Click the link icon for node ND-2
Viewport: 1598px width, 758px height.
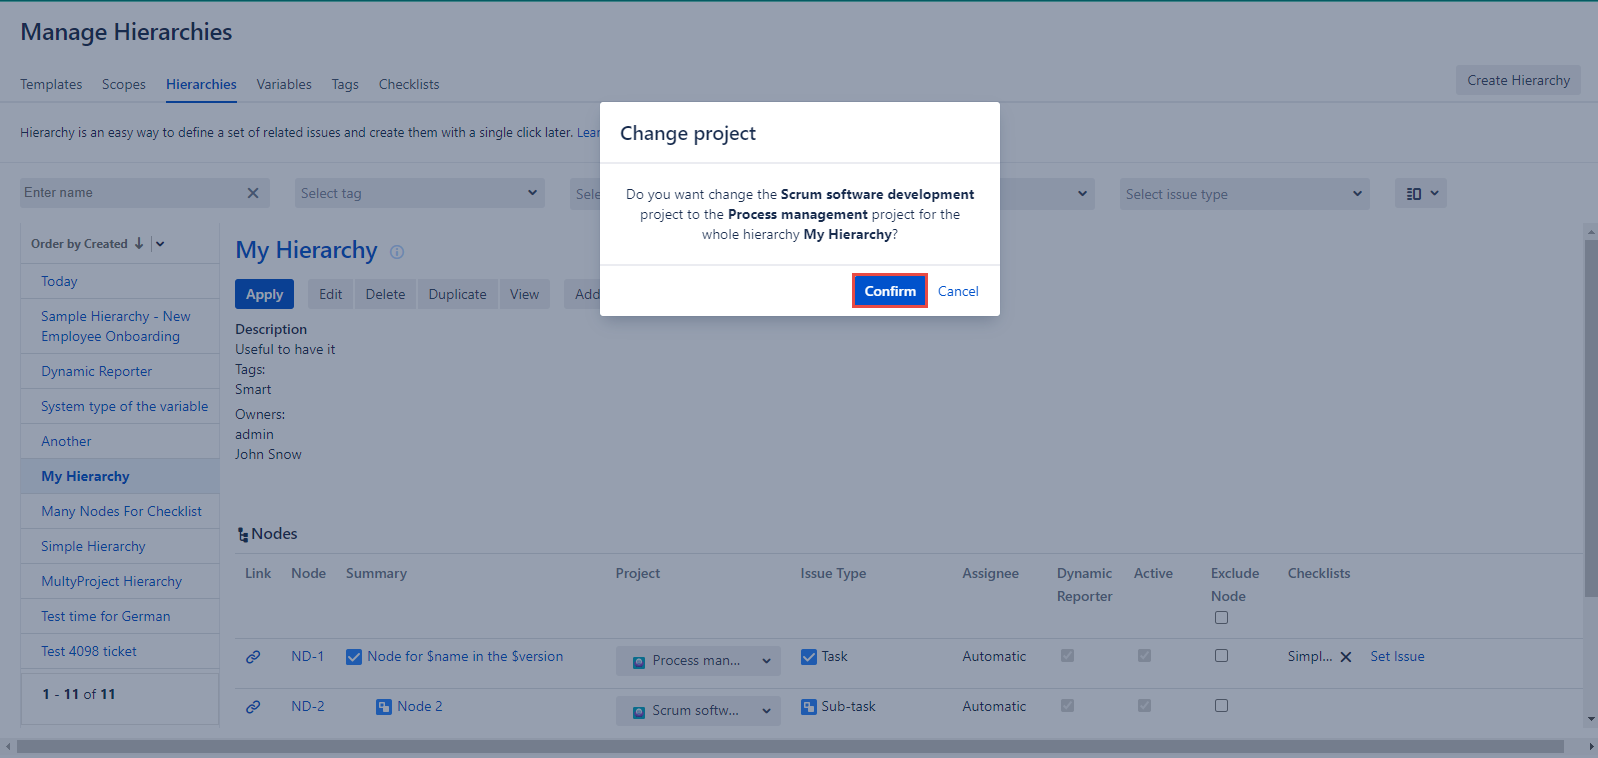tap(253, 707)
